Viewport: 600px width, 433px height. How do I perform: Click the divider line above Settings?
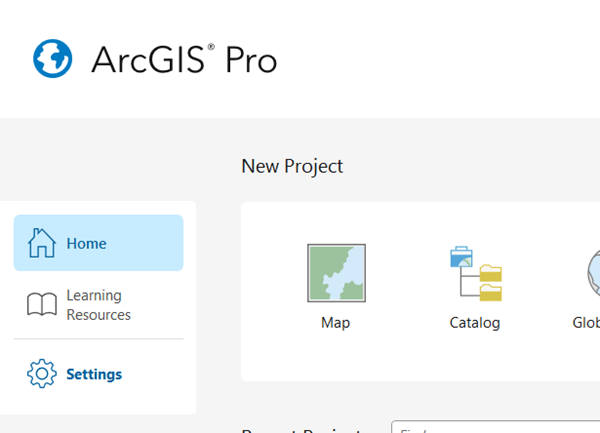pyautogui.click(x=98, y=339)
